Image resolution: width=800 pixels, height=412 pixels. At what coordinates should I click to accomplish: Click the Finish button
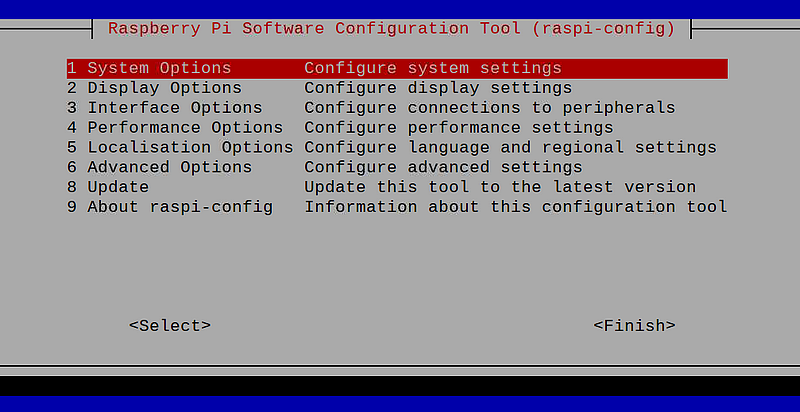635,326
